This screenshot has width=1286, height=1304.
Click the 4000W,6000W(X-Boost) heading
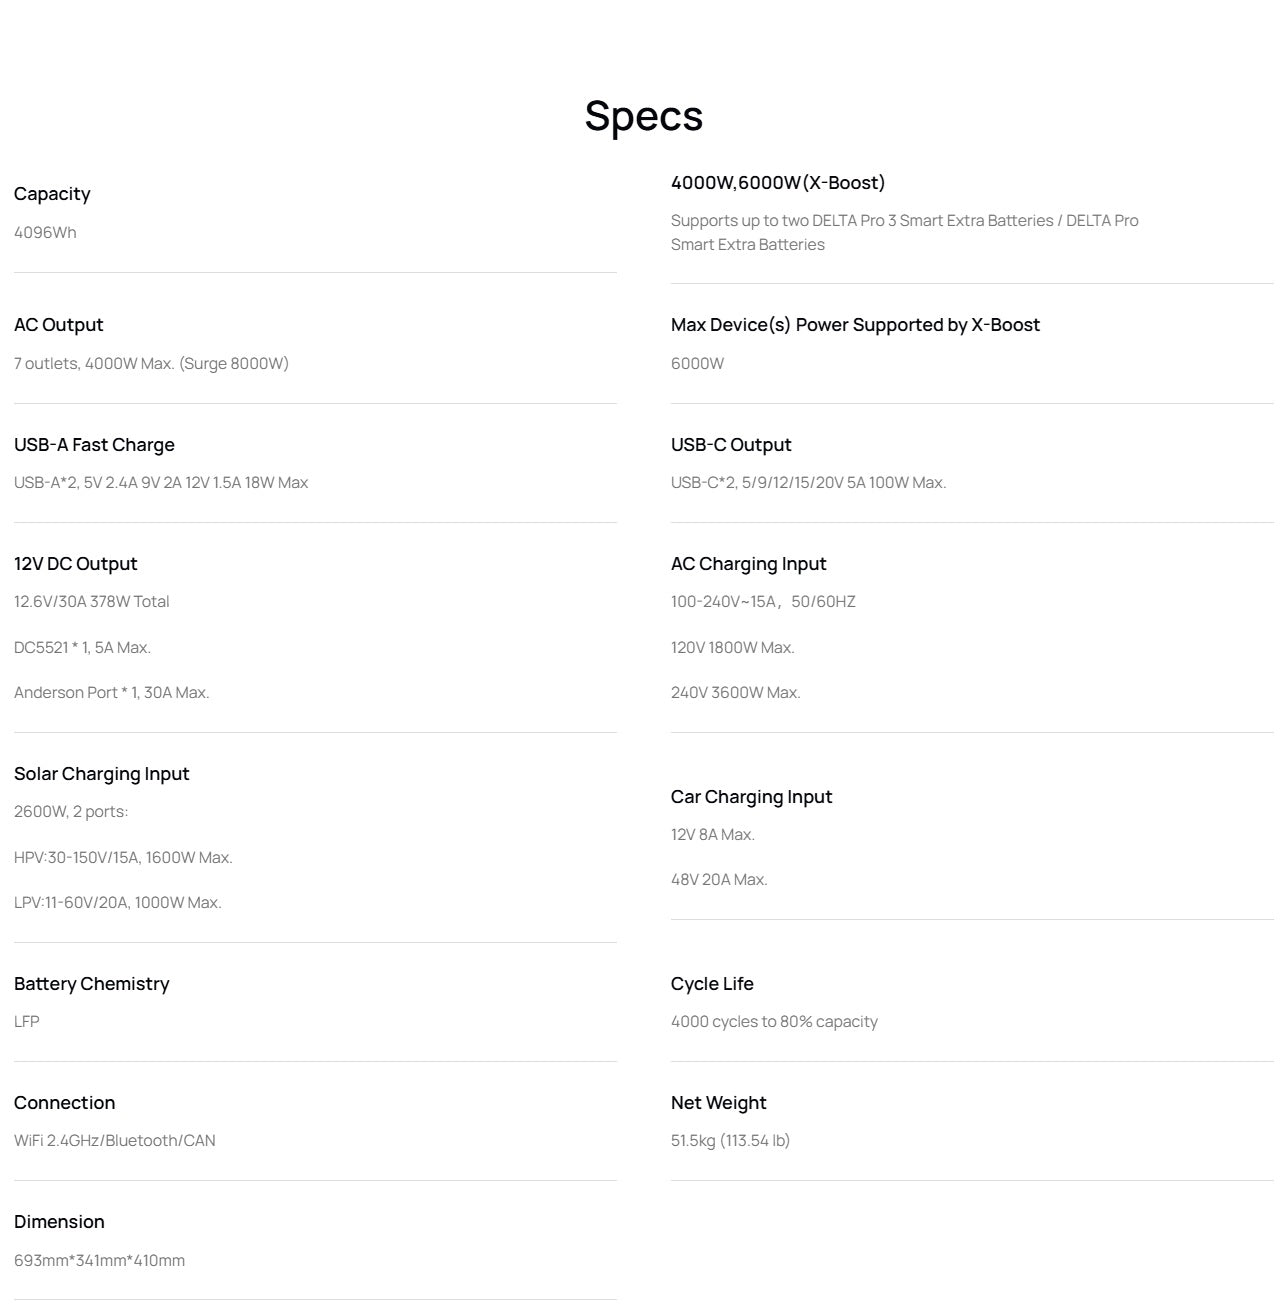(x=778, y=183)
